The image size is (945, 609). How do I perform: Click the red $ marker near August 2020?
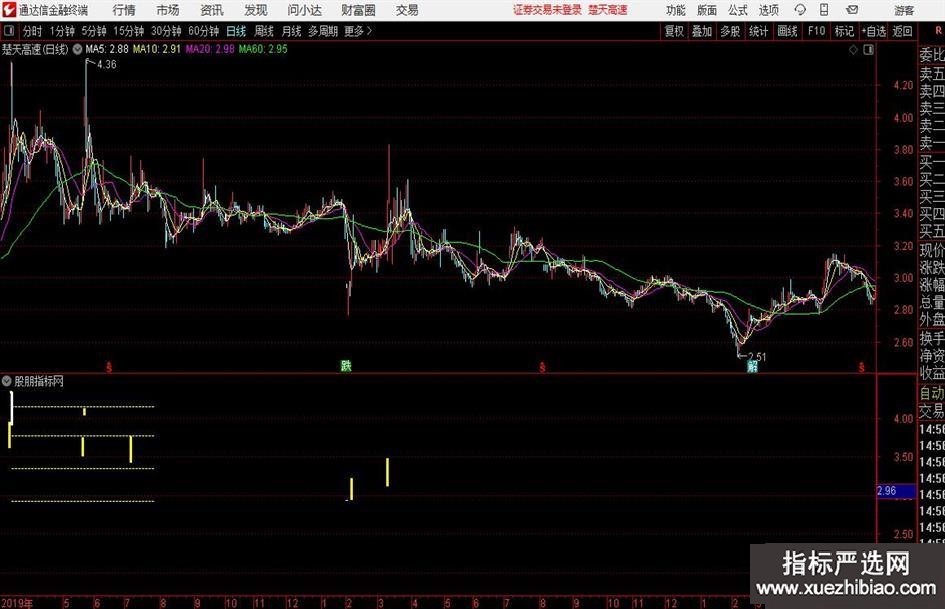(542, 367)
